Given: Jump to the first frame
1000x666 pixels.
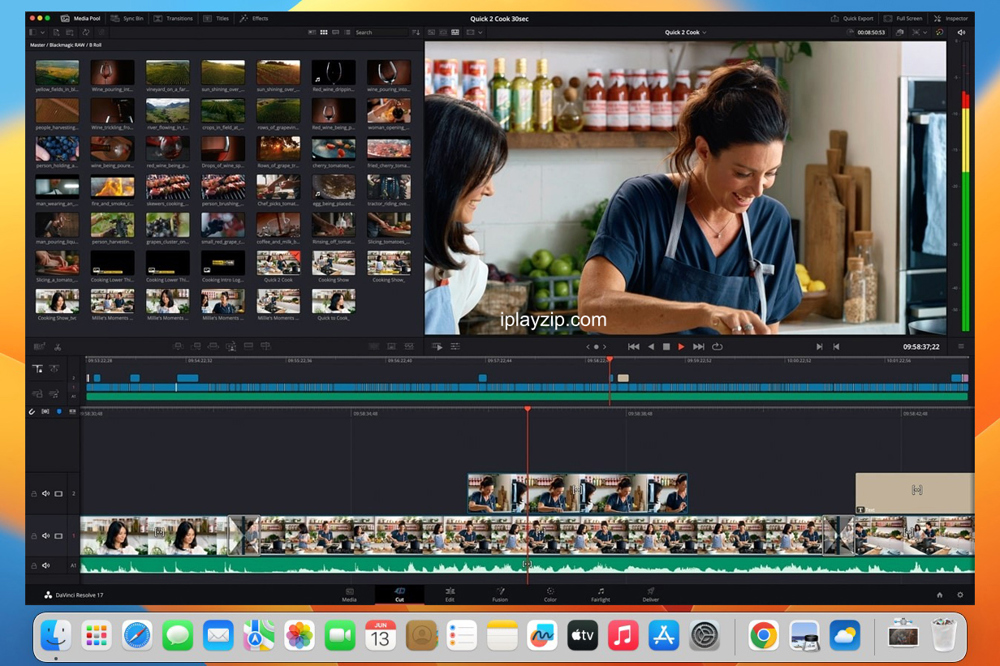Looking at the screenshot, I should pos(633,346).
